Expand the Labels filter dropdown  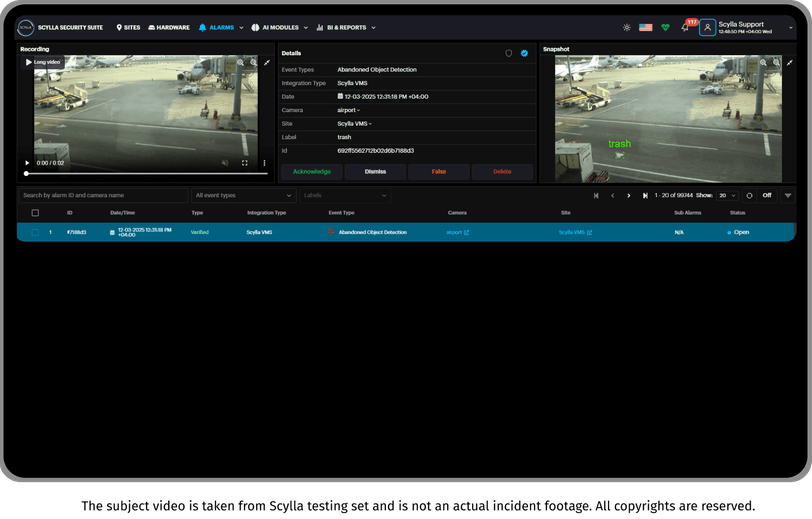345,195
